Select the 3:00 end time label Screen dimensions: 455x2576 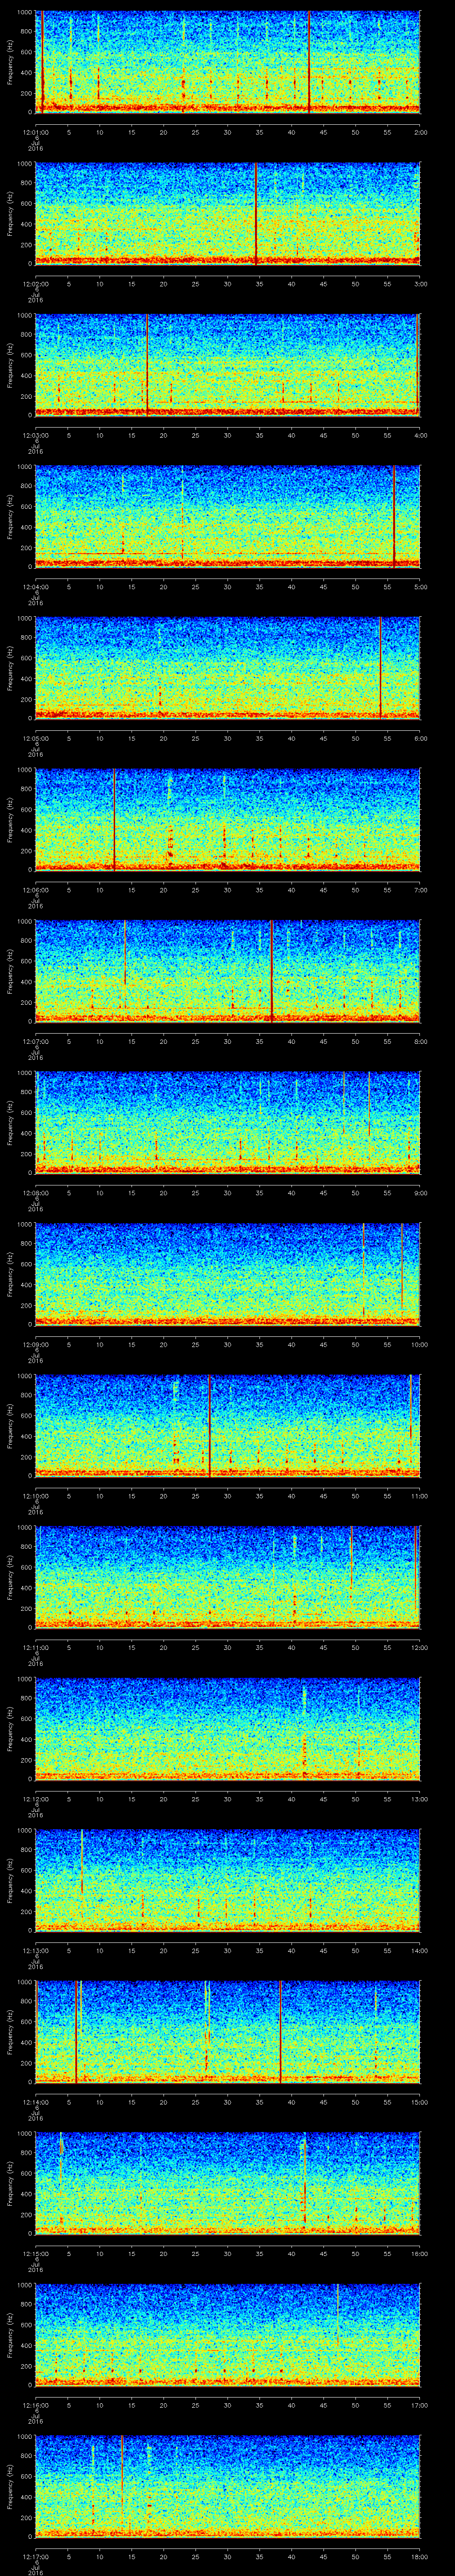[420, 284]
